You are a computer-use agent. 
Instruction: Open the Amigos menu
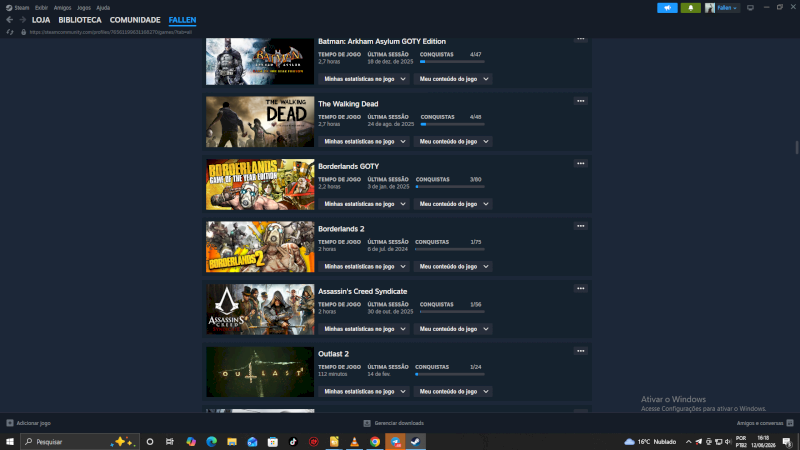pos(62,8)
